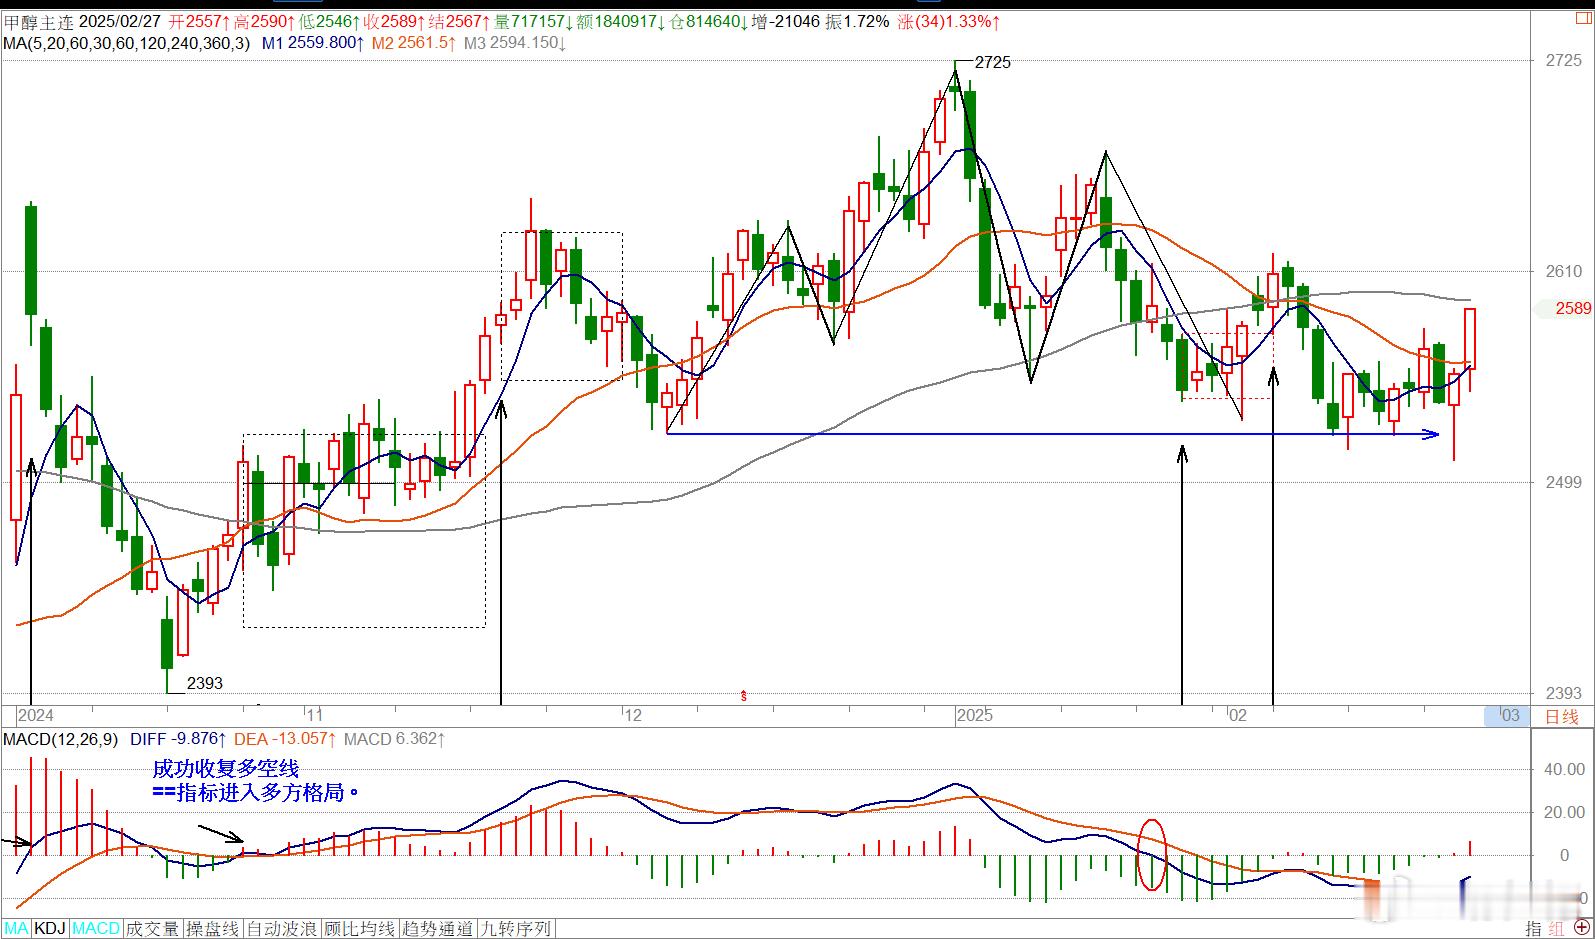Open the 操盘线 indicator tab
Image resolution: width=1595 pixels, height=939 pixels.
(213, 929)
